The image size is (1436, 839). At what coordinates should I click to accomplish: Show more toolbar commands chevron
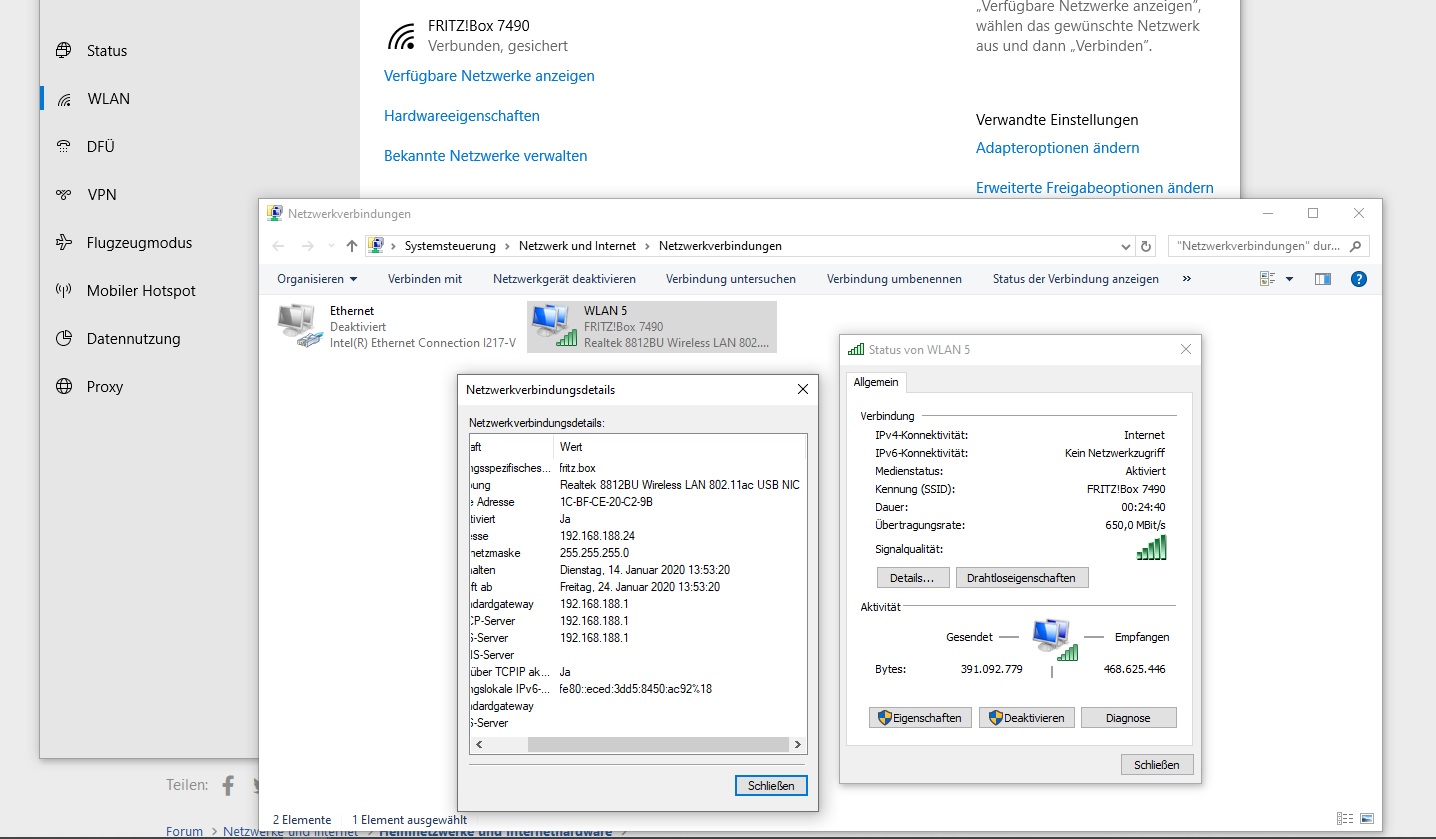coord(1187,279)
